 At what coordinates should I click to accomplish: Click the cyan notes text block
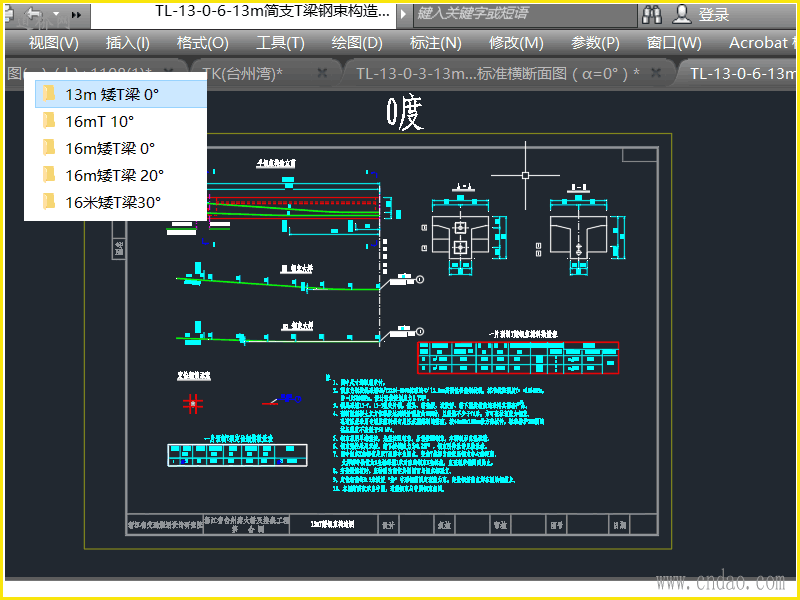437,434
